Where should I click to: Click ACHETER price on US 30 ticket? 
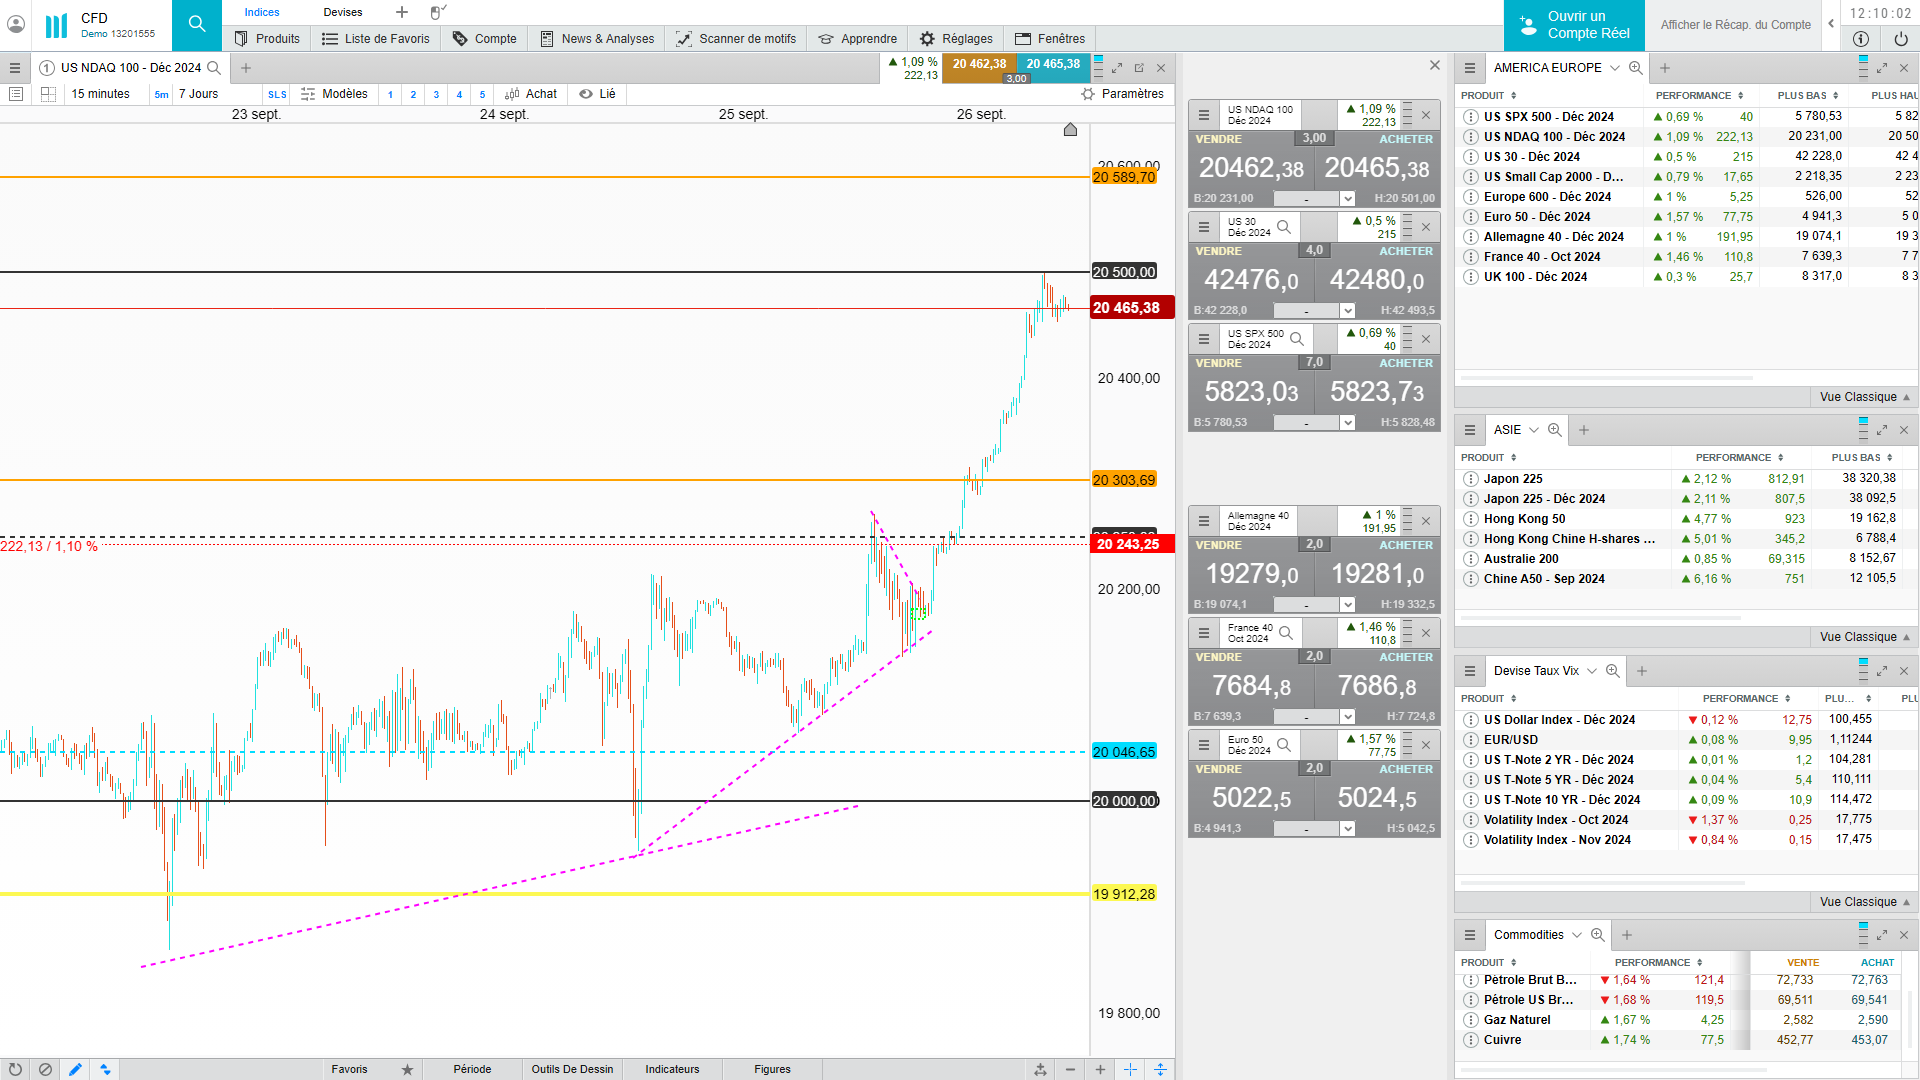pos(1378,280)
